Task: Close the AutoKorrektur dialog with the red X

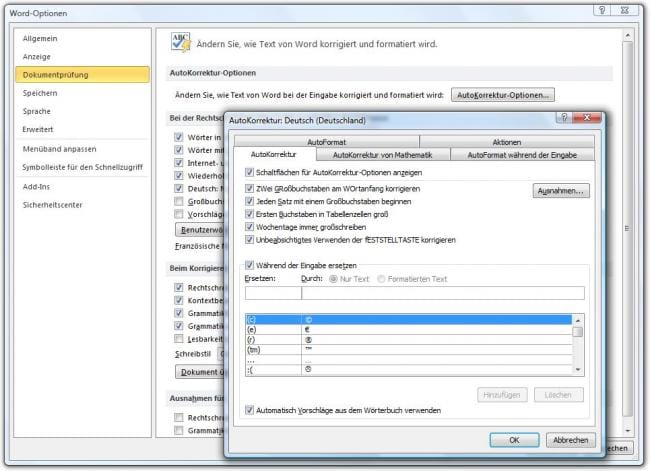Action: (587, 118)
